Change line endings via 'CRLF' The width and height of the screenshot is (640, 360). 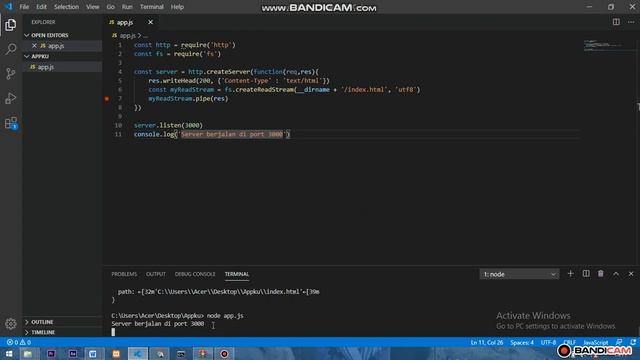point(570,342)
